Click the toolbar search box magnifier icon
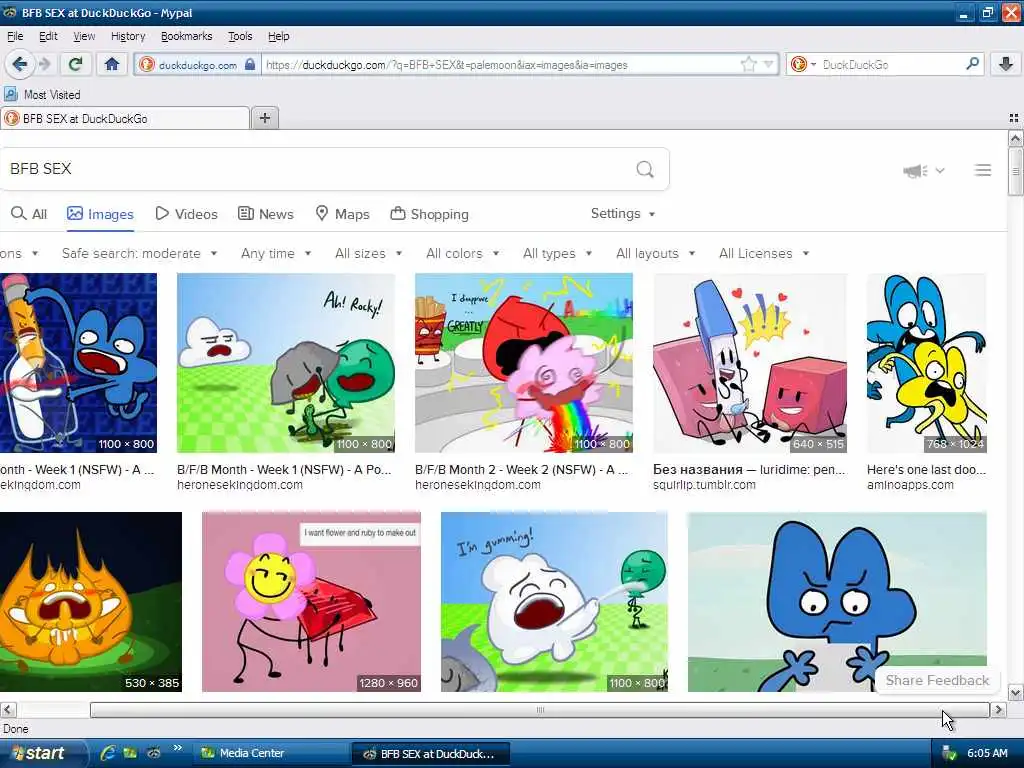Viewport: 1024px width, 768px height. tap(972, 64)
